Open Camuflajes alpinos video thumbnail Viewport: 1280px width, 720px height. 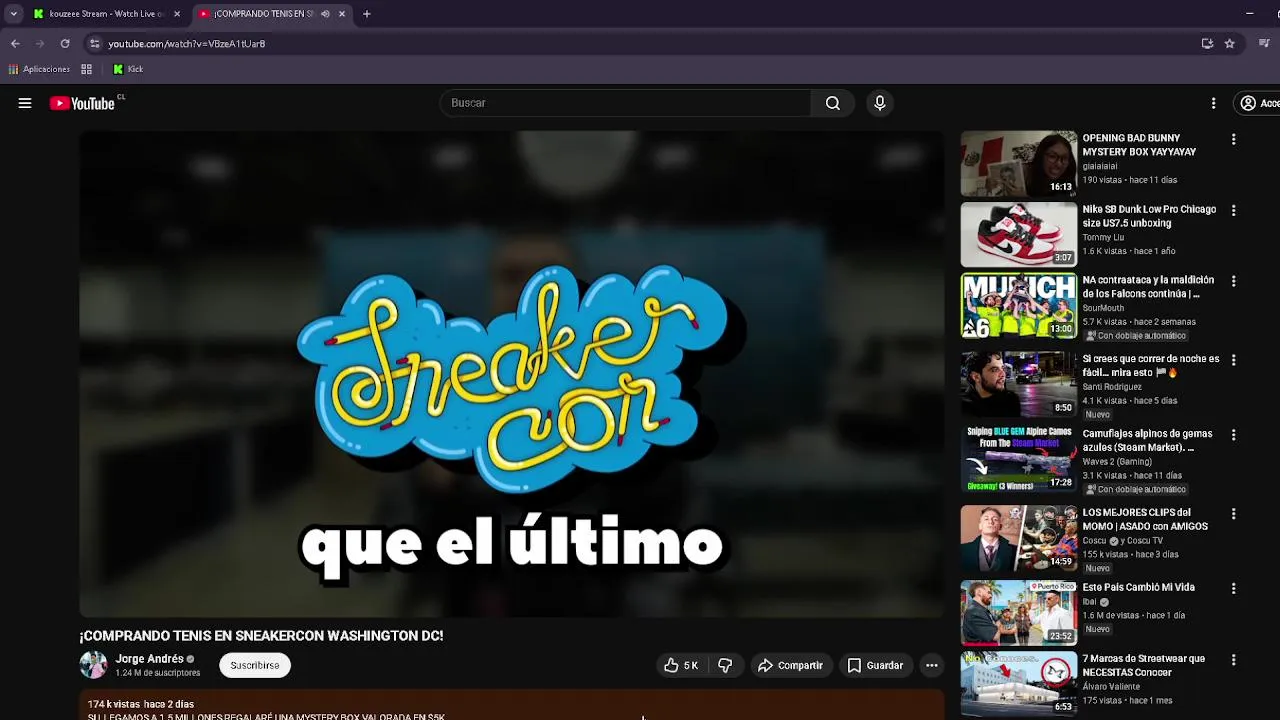pos(1018,459)
